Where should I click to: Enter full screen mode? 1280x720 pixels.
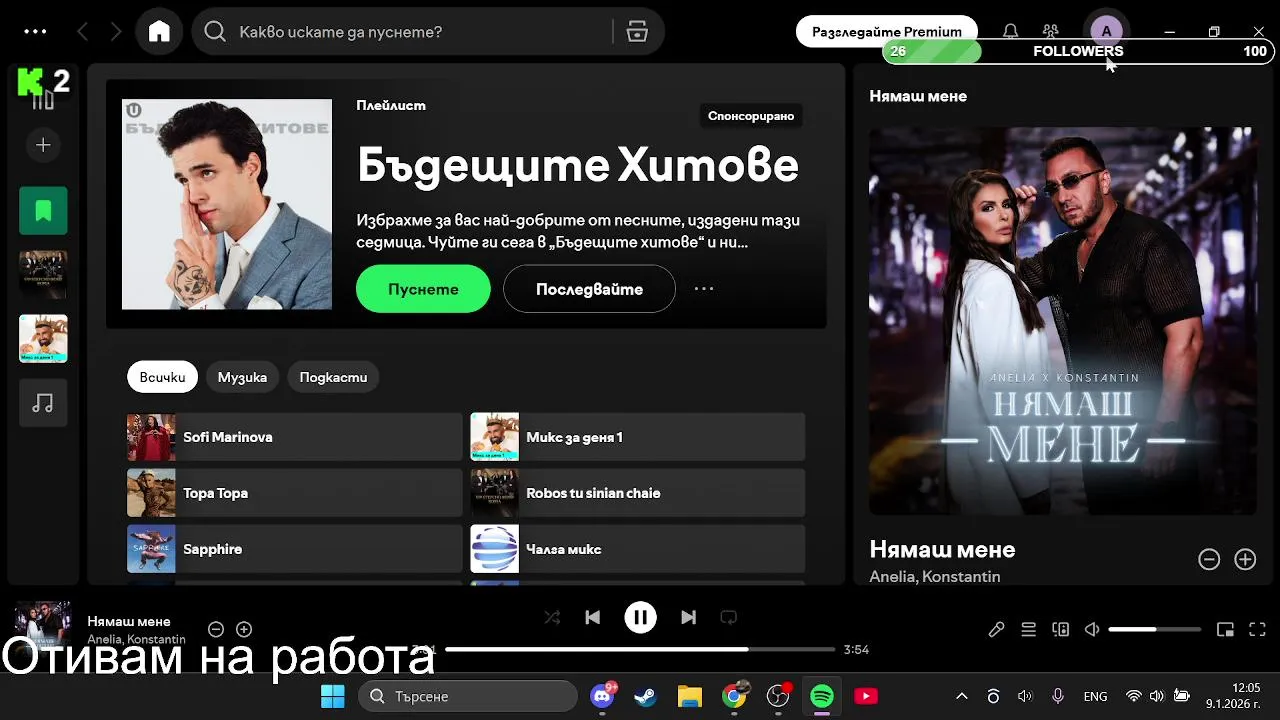coord(1258,629)
